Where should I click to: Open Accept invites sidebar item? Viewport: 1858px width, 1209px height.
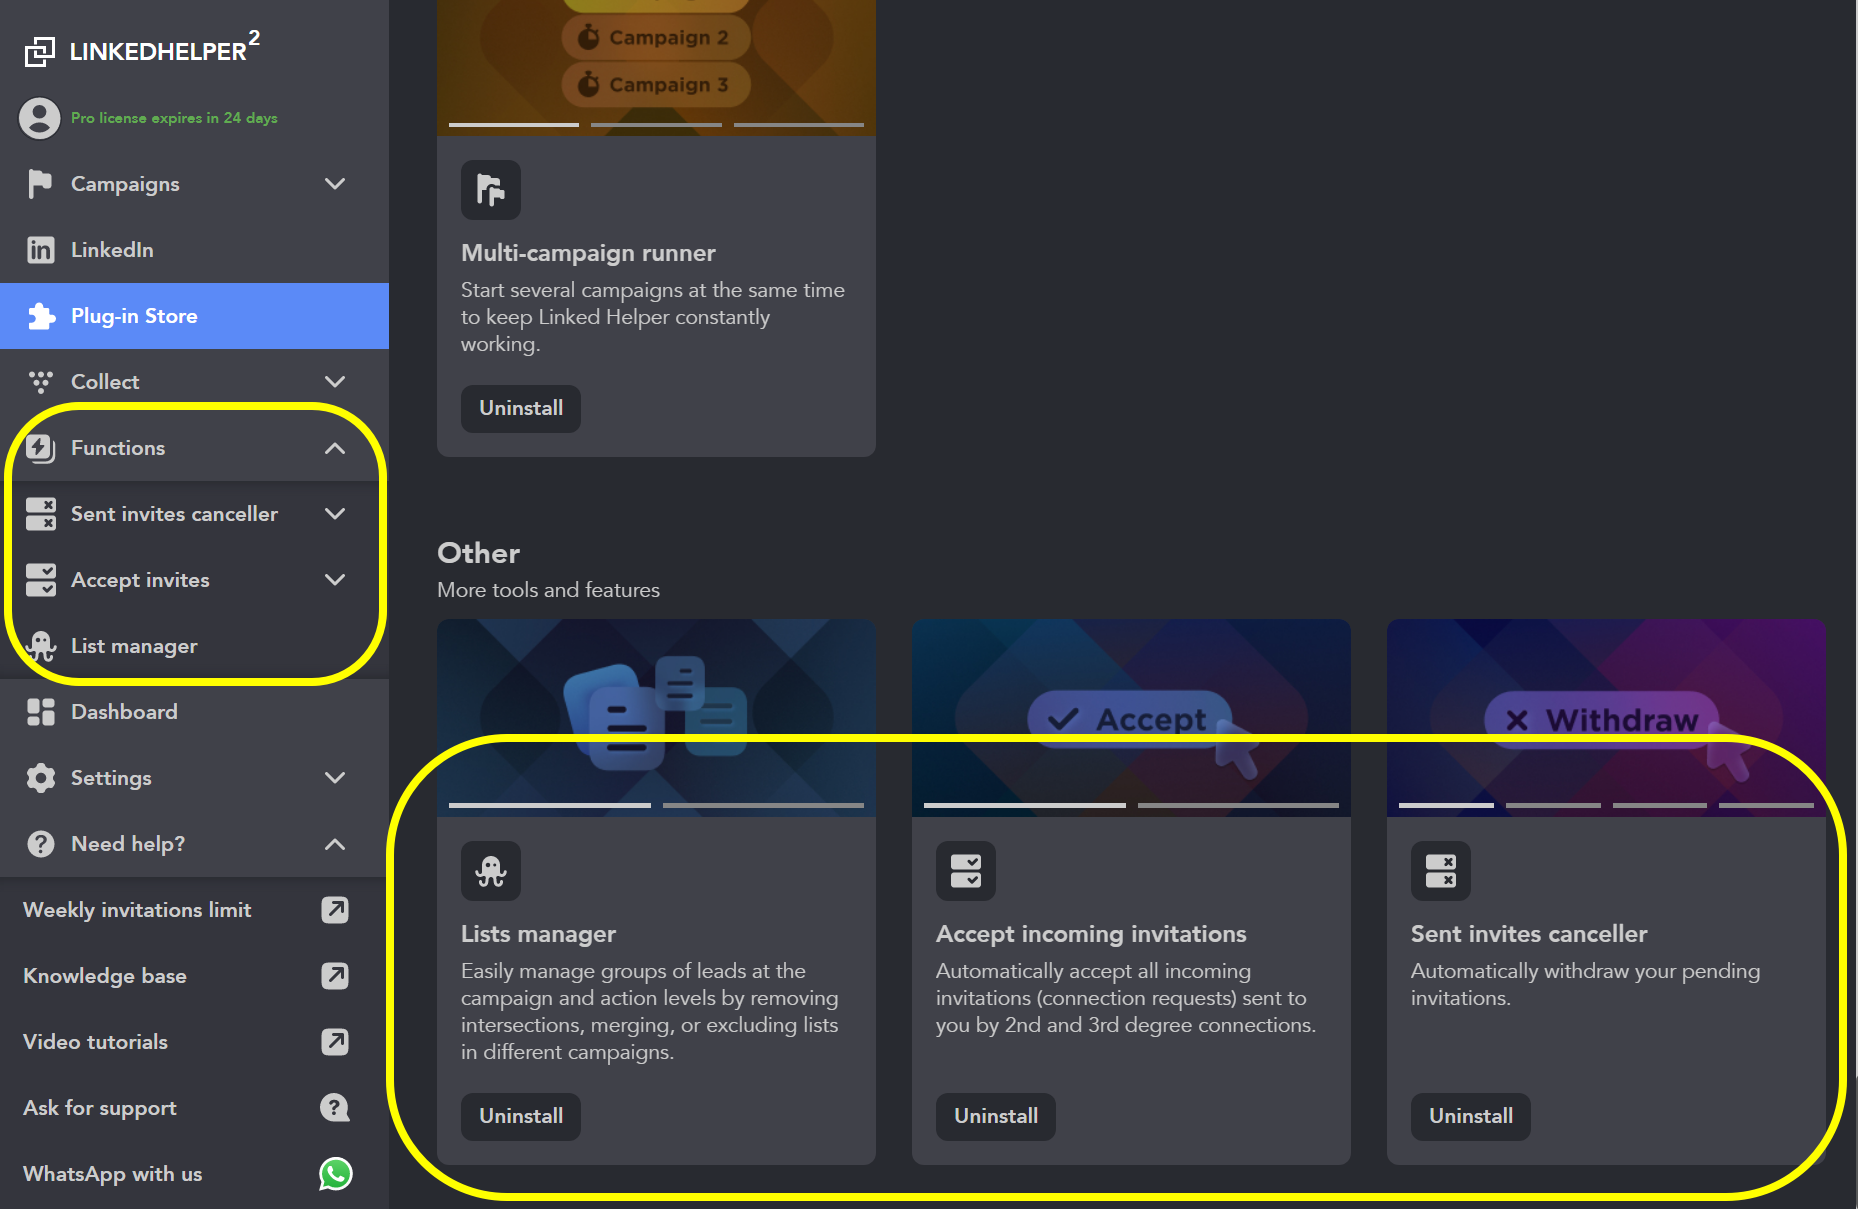coord(194,580)
